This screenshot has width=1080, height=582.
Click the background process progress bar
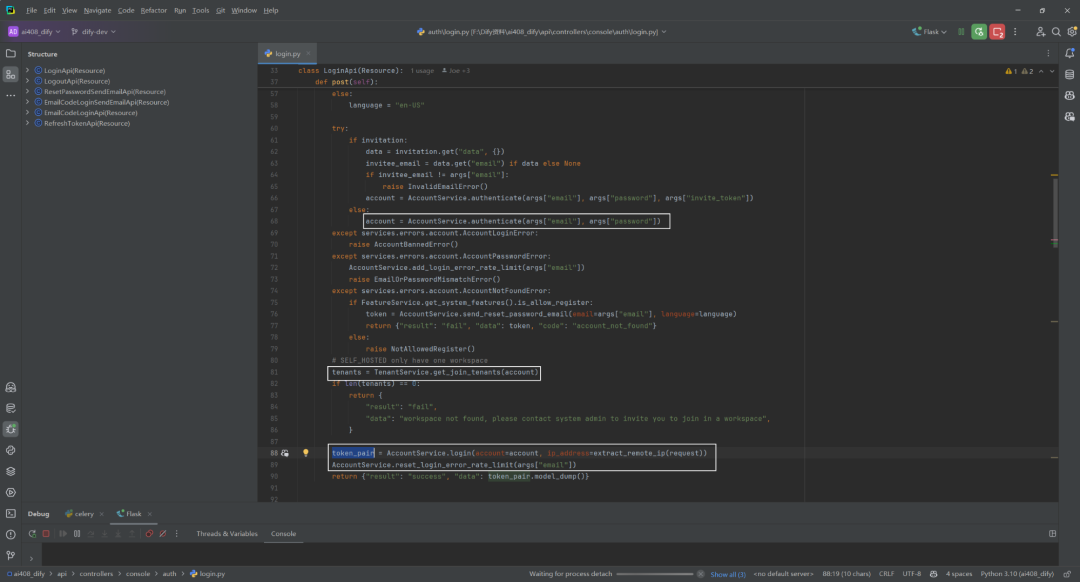click(x=654, y=574)
